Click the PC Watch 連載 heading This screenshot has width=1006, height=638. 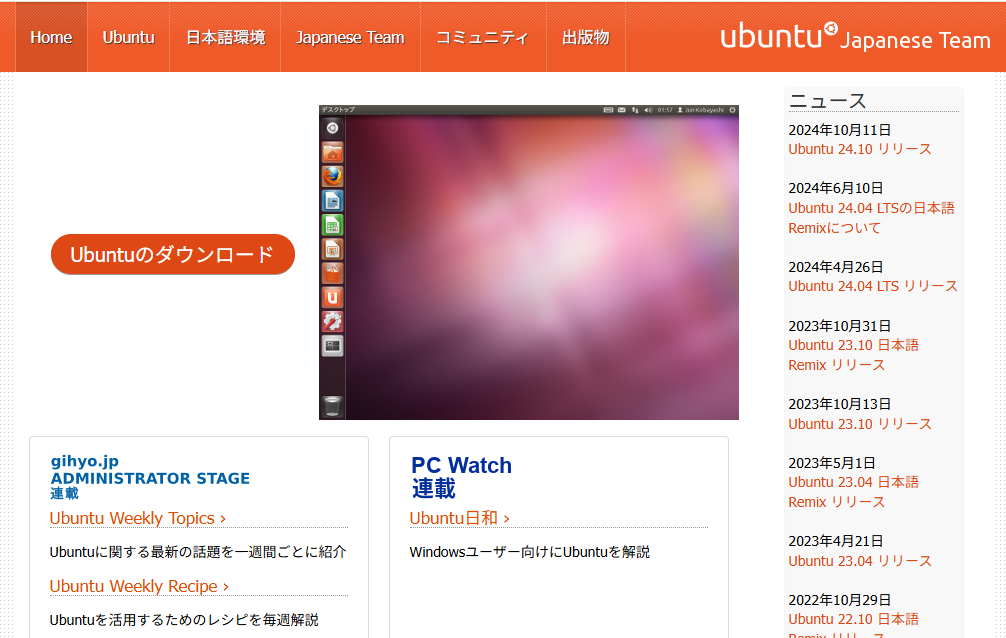pyautogui.click(x=461, y=476)
